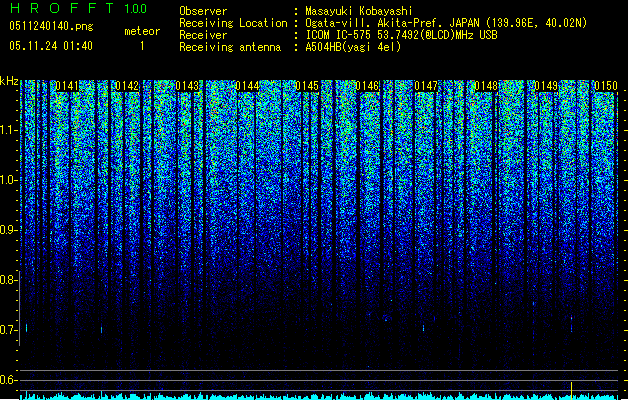The width and height of the screenshot is (629, 400).
Task: Click the meteor count value 1
Action: 142,46
